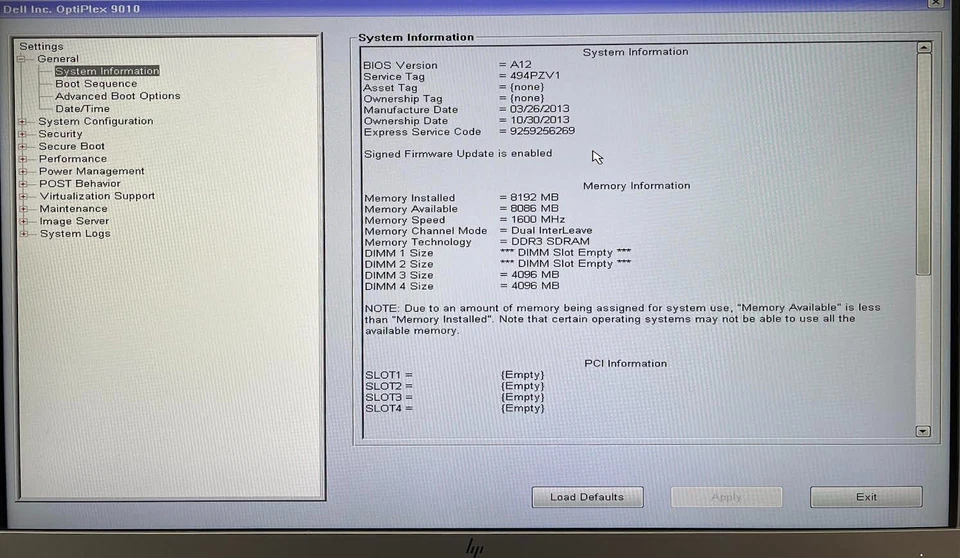Select Secure Boot category label
The width and height of the screenshot is (960, 558).
tap(72, 146)
